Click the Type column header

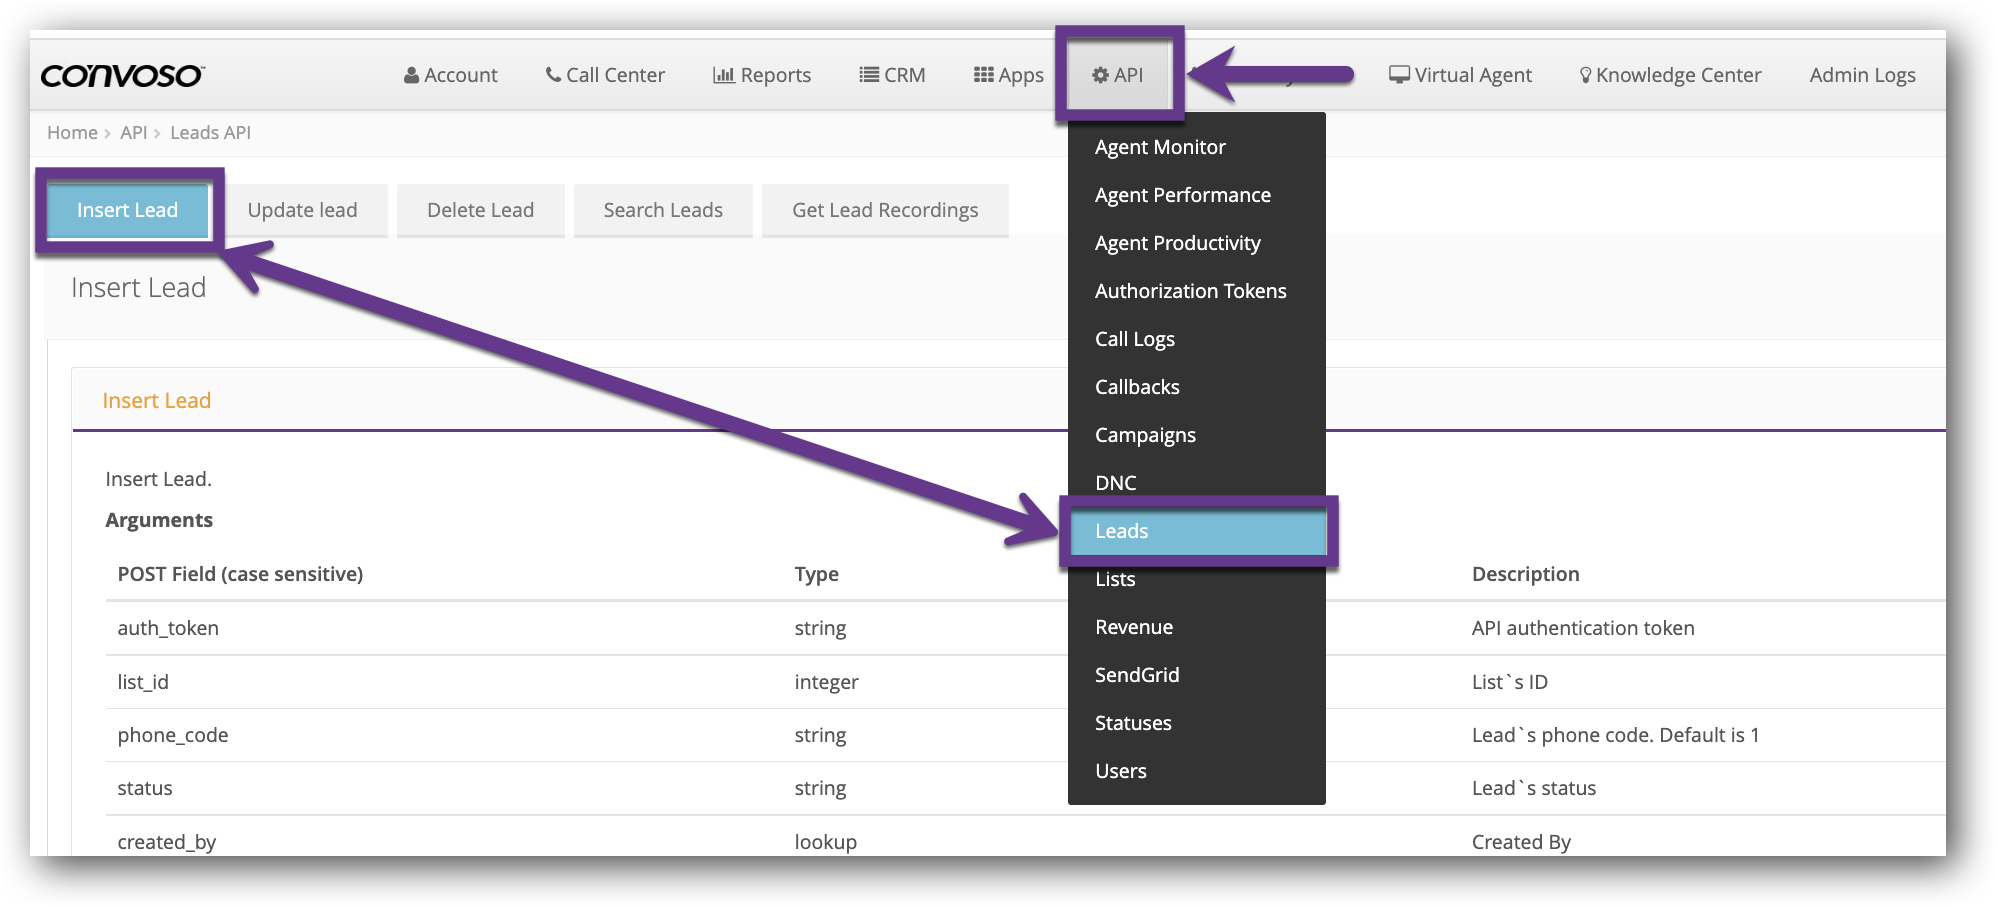tap(817, 574)
